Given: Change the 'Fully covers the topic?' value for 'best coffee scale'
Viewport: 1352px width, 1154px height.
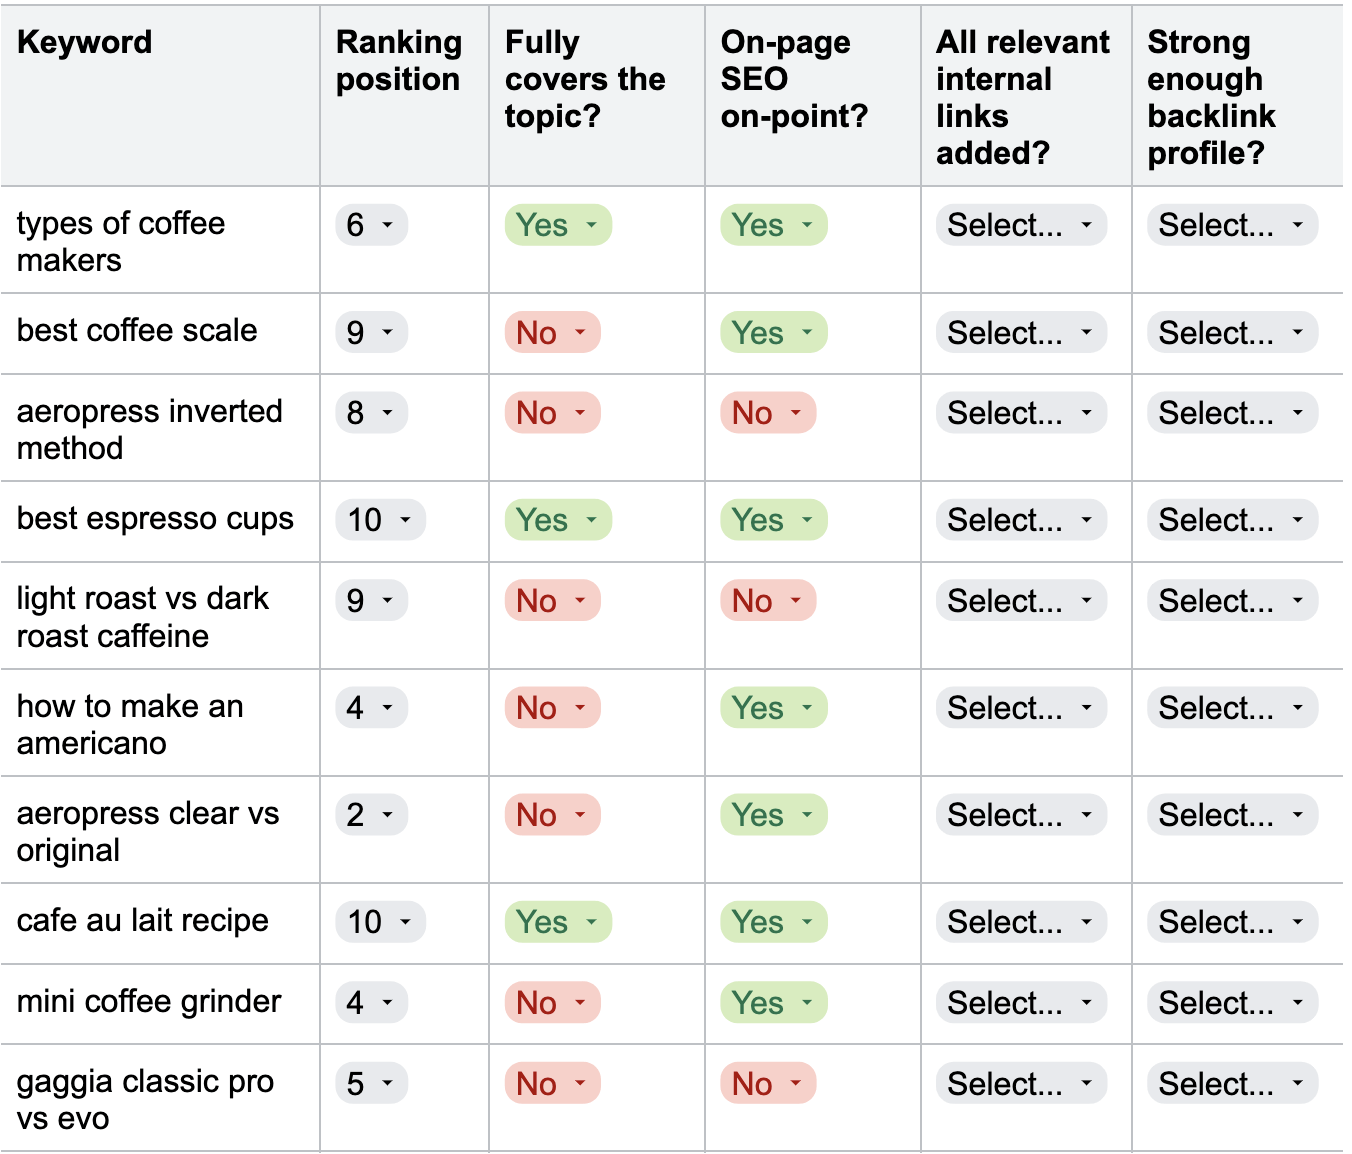Looking at the screenshot, I should (553, 333).
